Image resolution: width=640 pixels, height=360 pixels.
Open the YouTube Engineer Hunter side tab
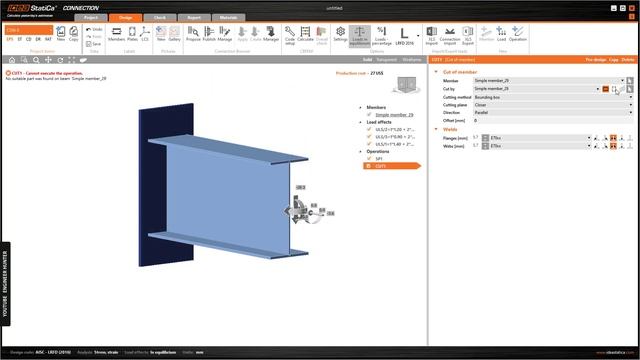(6, 284)
